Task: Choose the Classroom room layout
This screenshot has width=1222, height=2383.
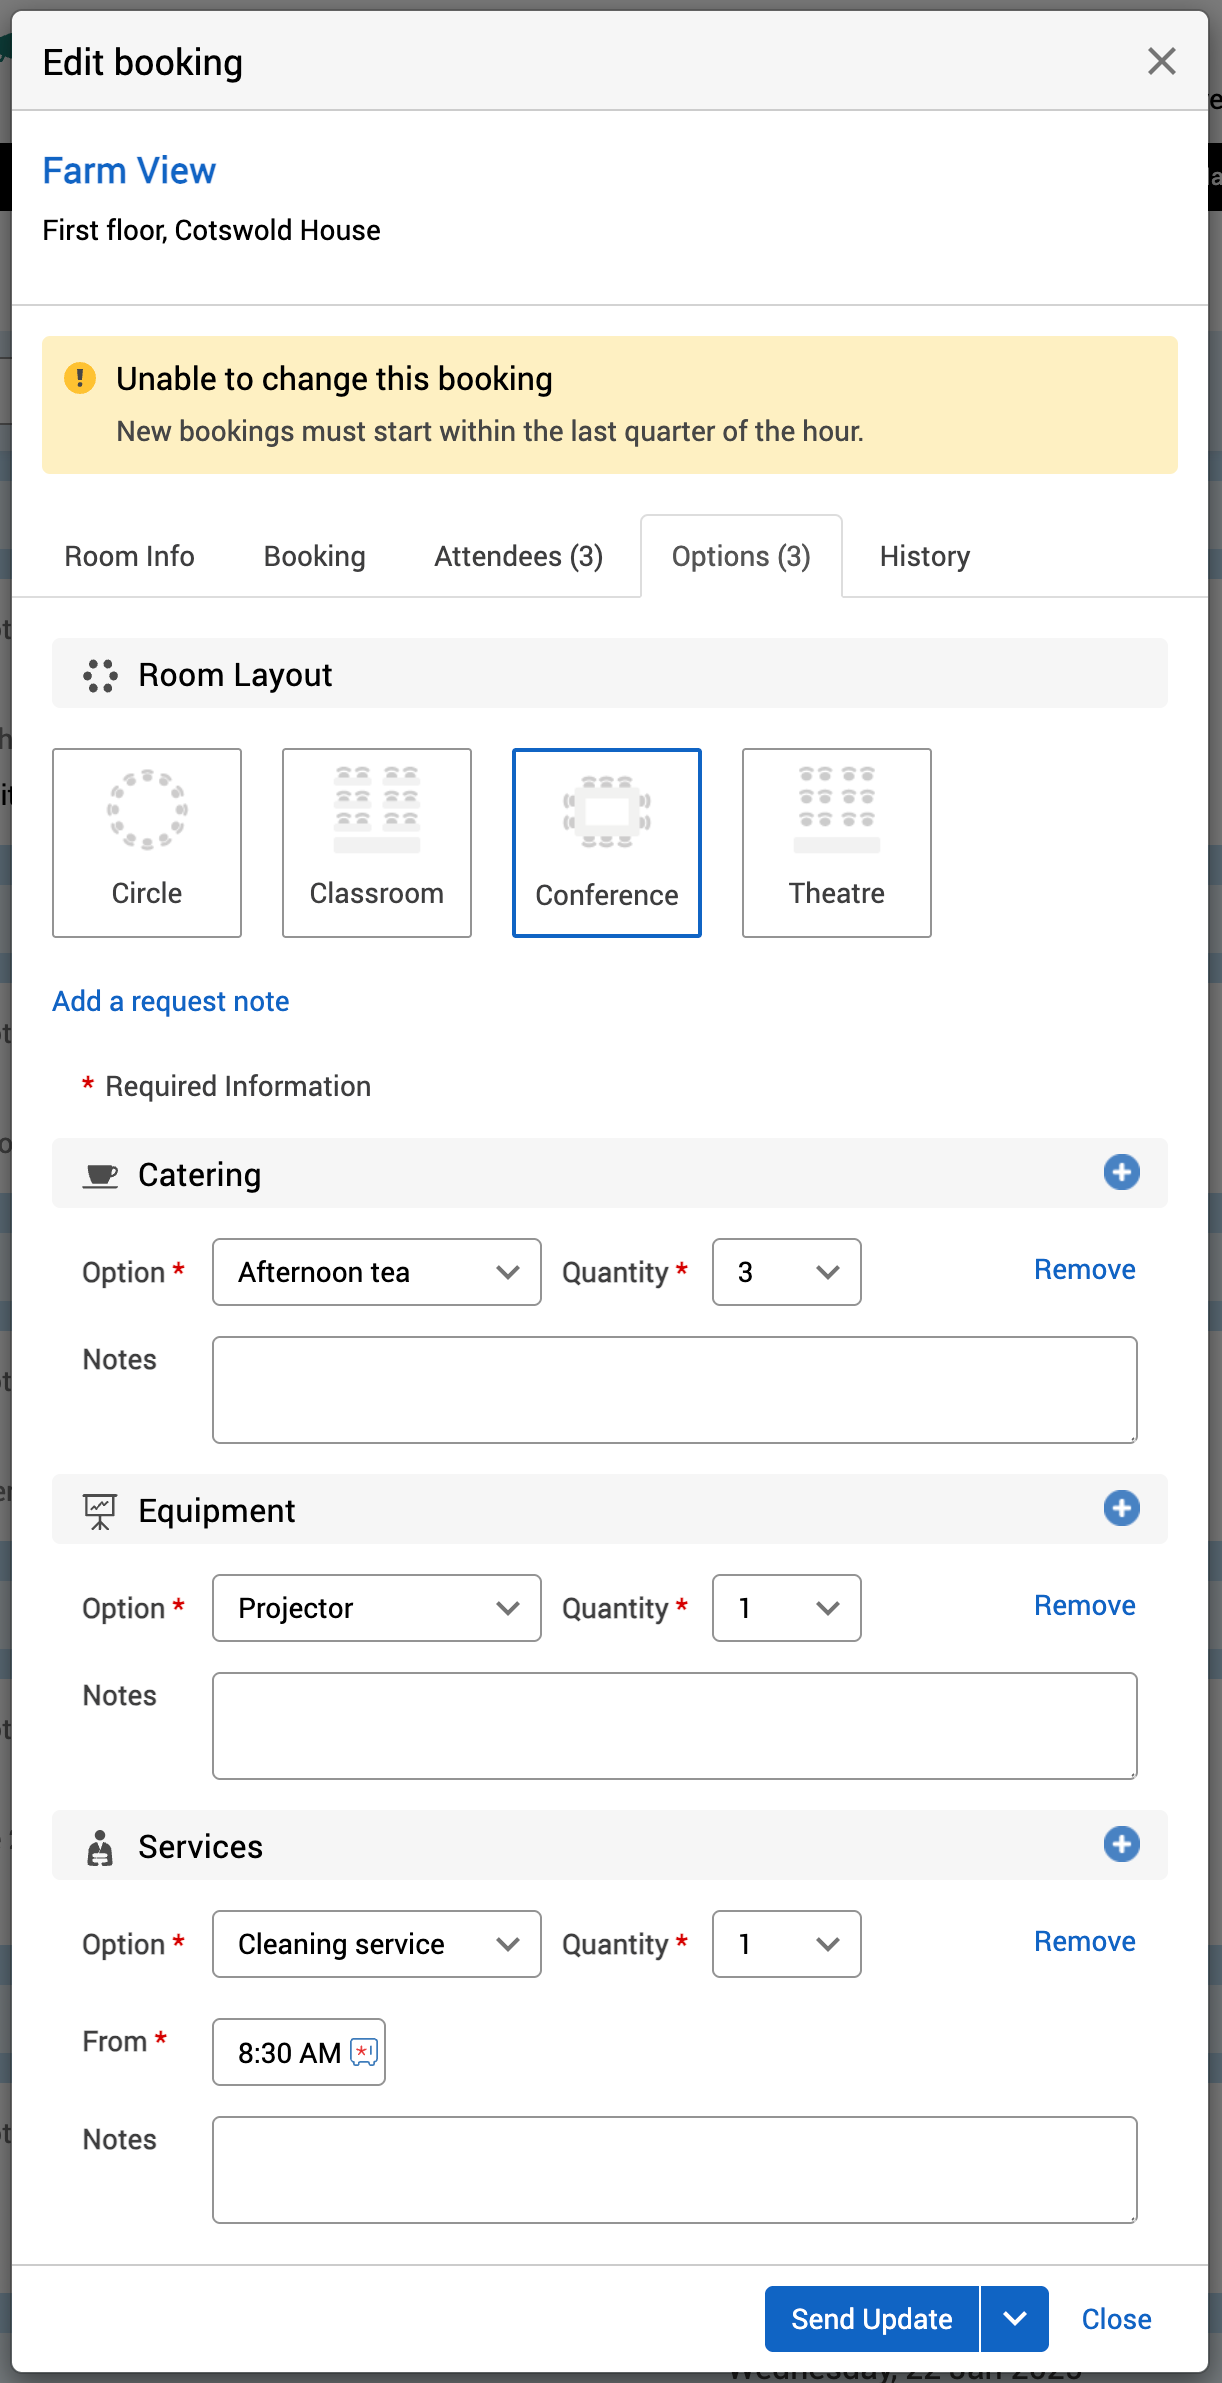Action: click(x=377, y=842)
